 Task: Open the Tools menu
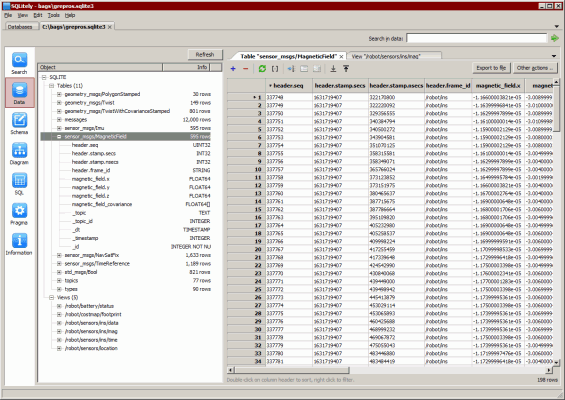(x=53, y=15)
